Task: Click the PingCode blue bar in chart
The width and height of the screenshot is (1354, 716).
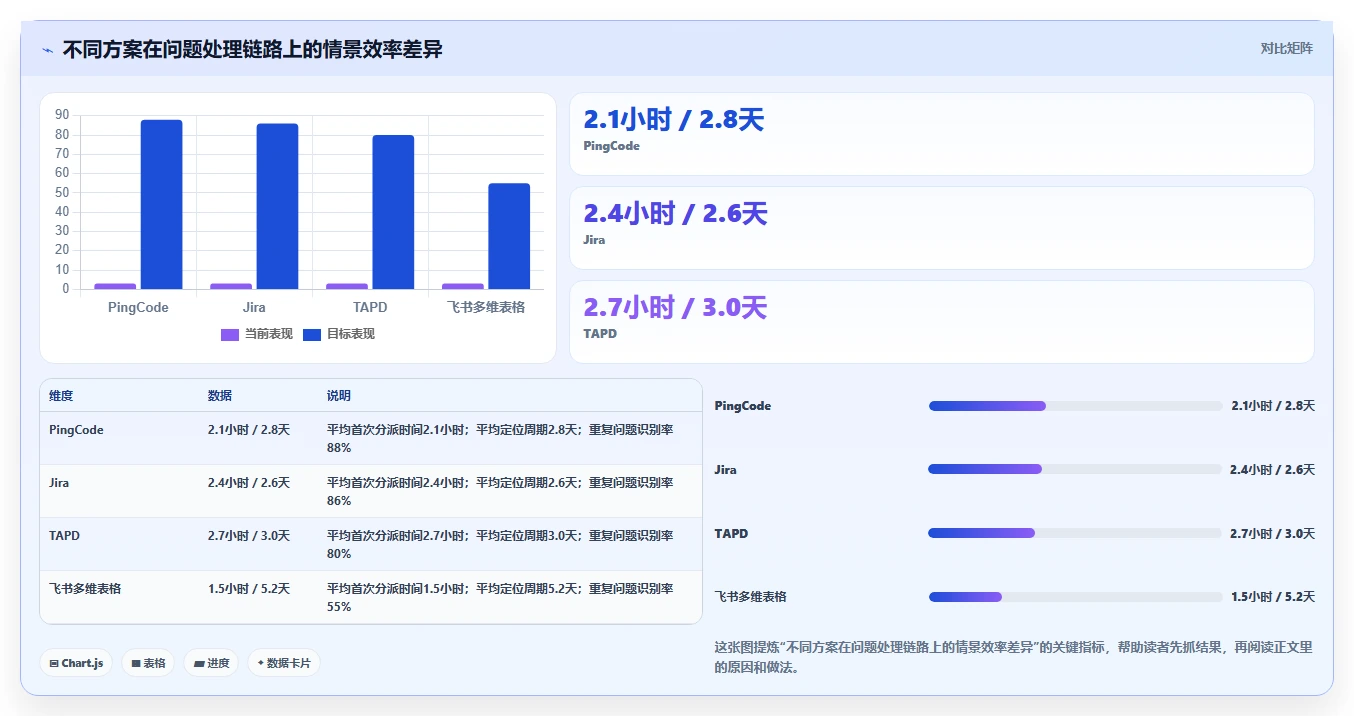Action: pos(161,204)
